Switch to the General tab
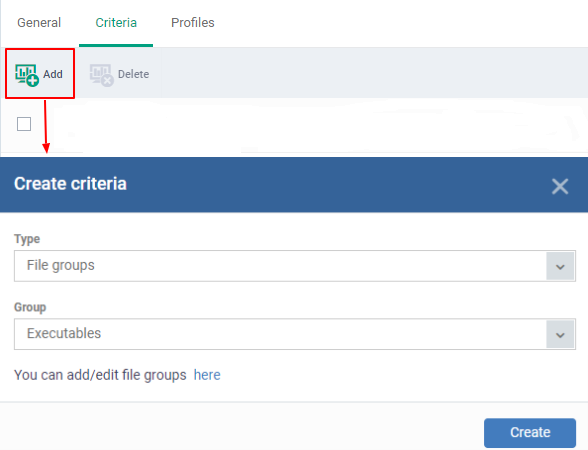This screenshot has height=450, width=588. pyautogui.click(x=39, y=23)
